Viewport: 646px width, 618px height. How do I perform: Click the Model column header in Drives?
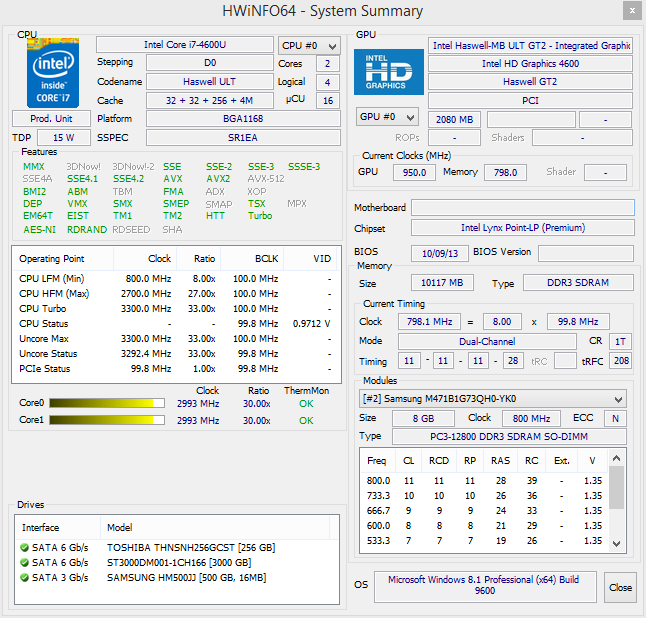click(x=215, y=528)
